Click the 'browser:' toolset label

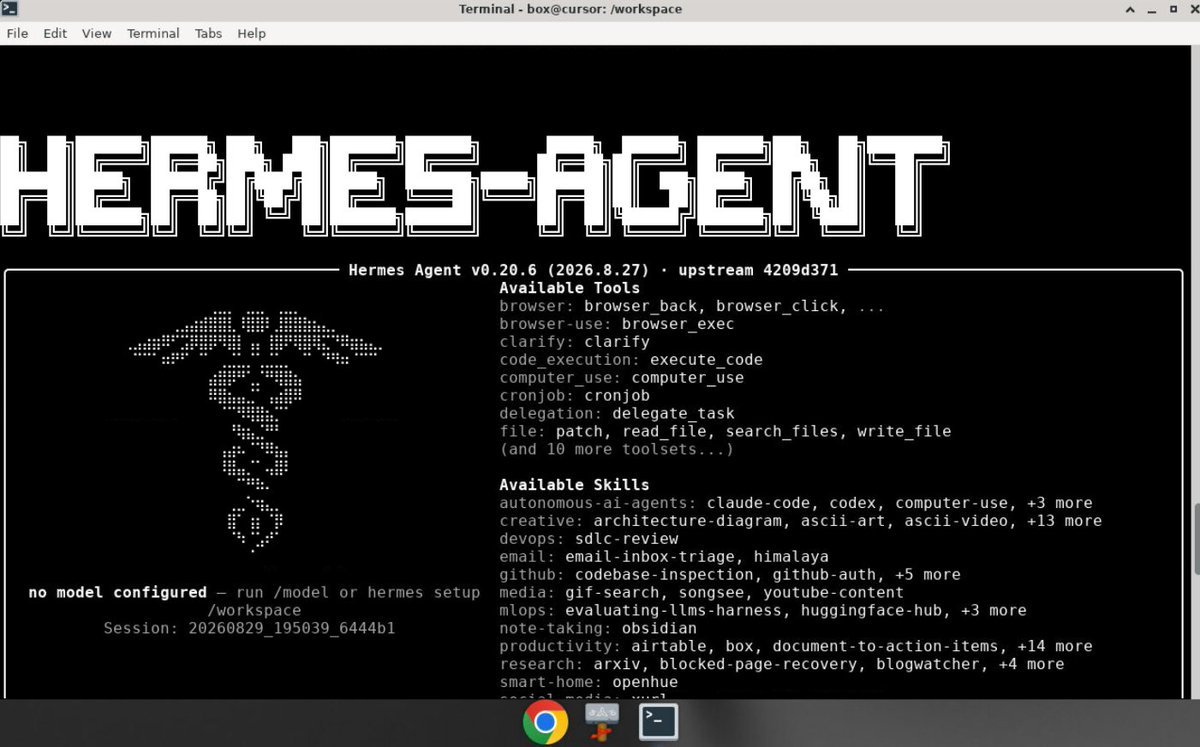[x=537, y=306]
